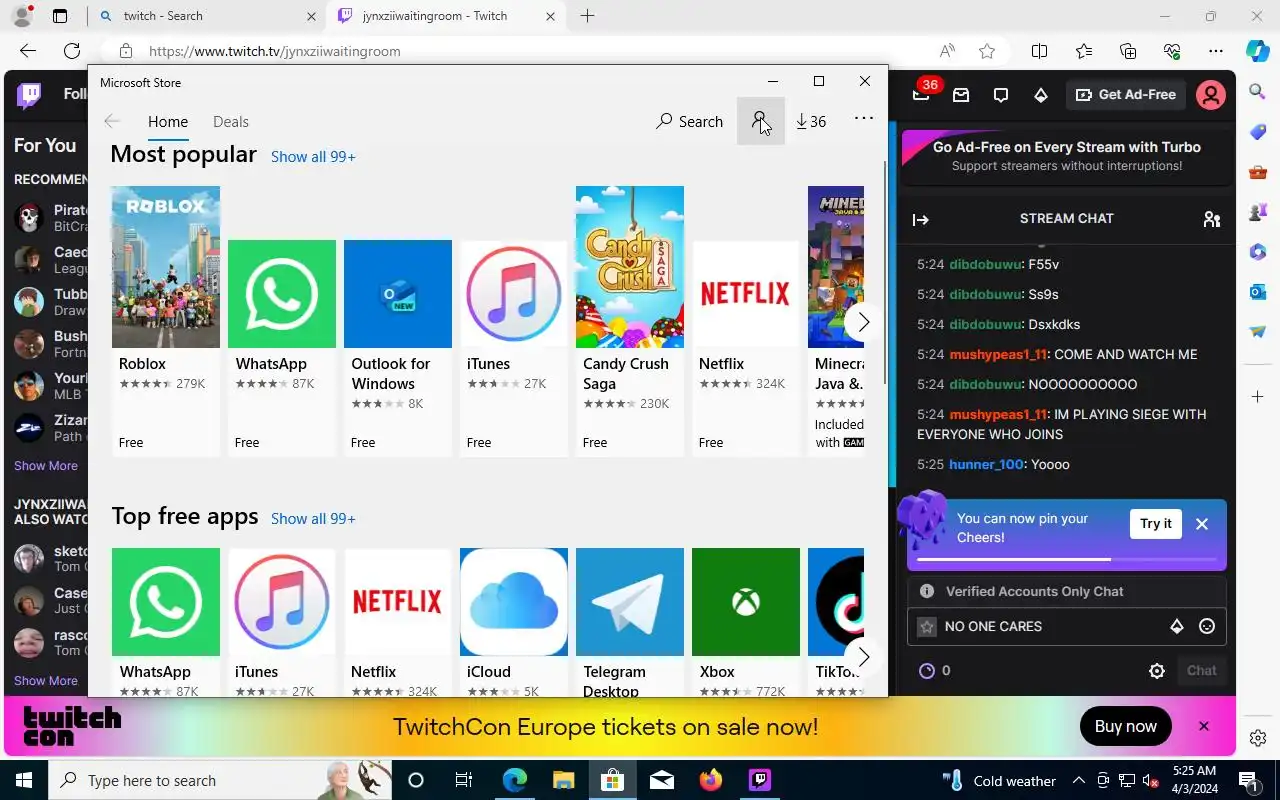Open the Netflix tile in Top free apps
Viewport: 1280px width, 800px height.
398,622
